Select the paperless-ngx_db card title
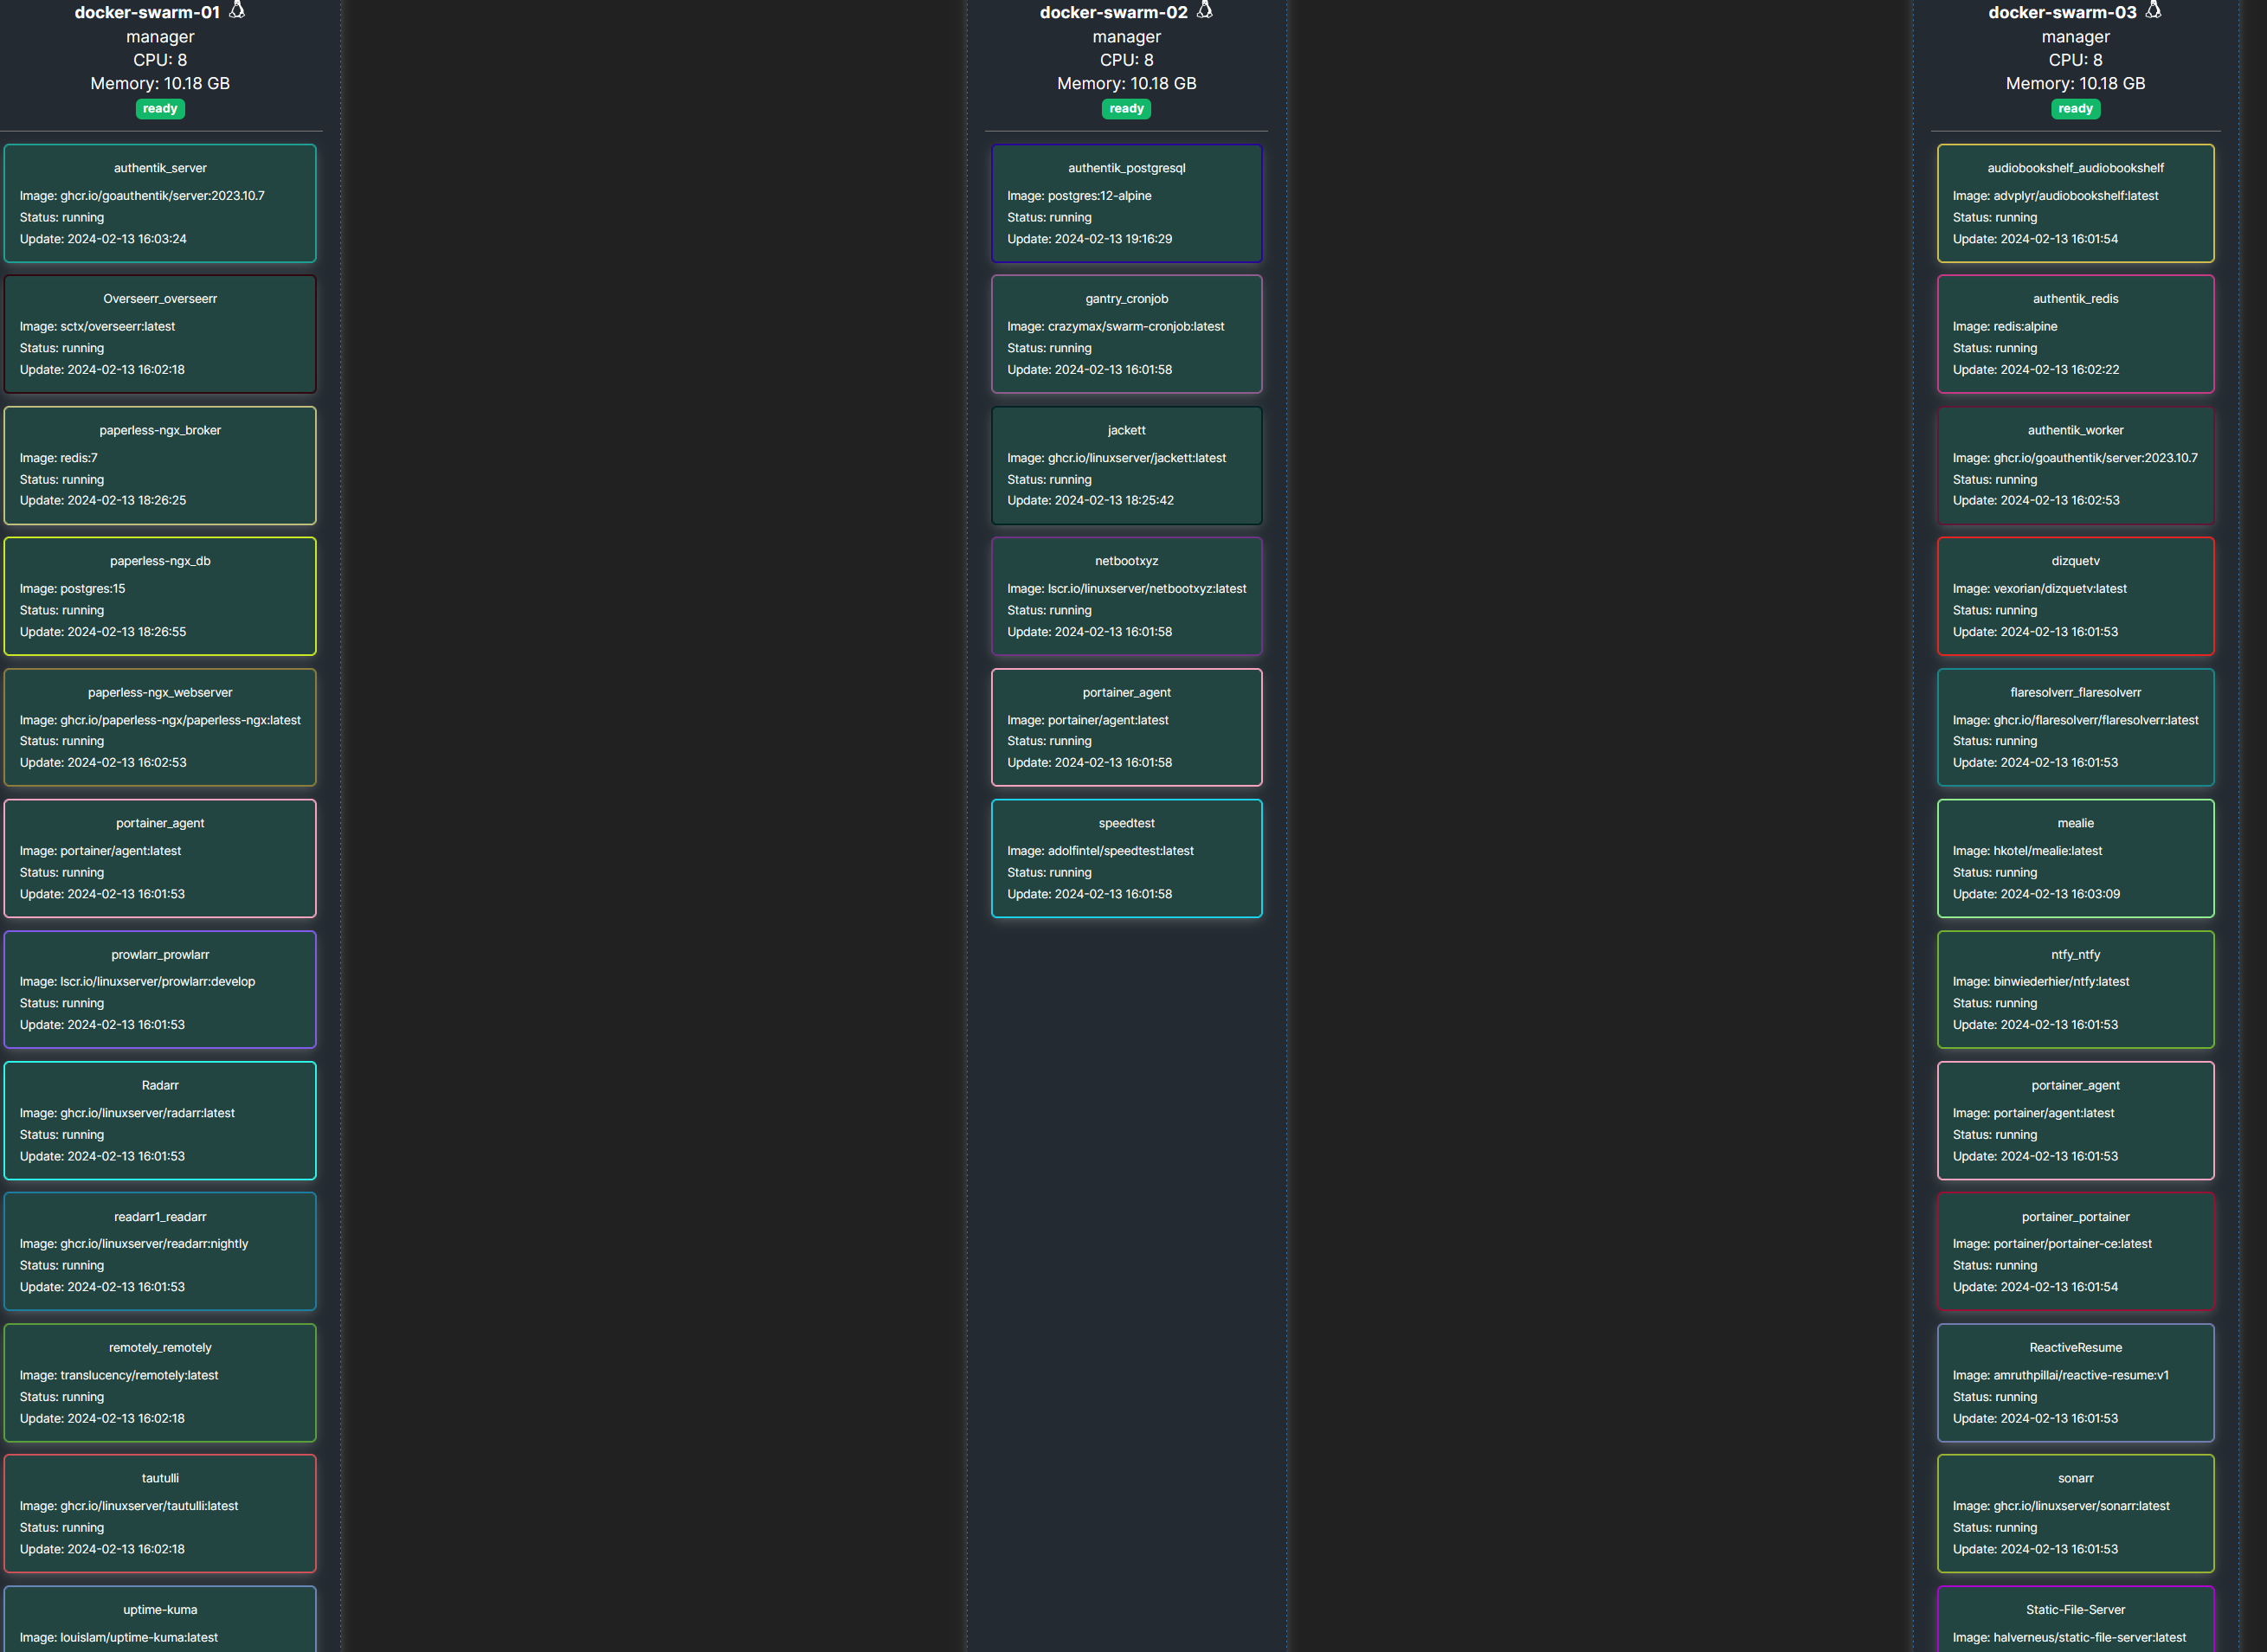The image size is (2267, 1652). [x=160, y=561]
